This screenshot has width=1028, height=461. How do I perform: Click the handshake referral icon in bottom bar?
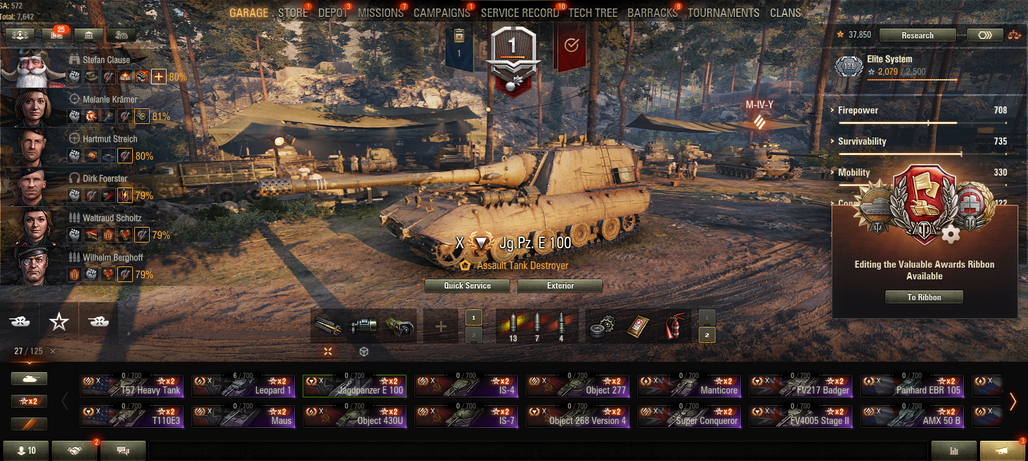(x=74, y=451)
